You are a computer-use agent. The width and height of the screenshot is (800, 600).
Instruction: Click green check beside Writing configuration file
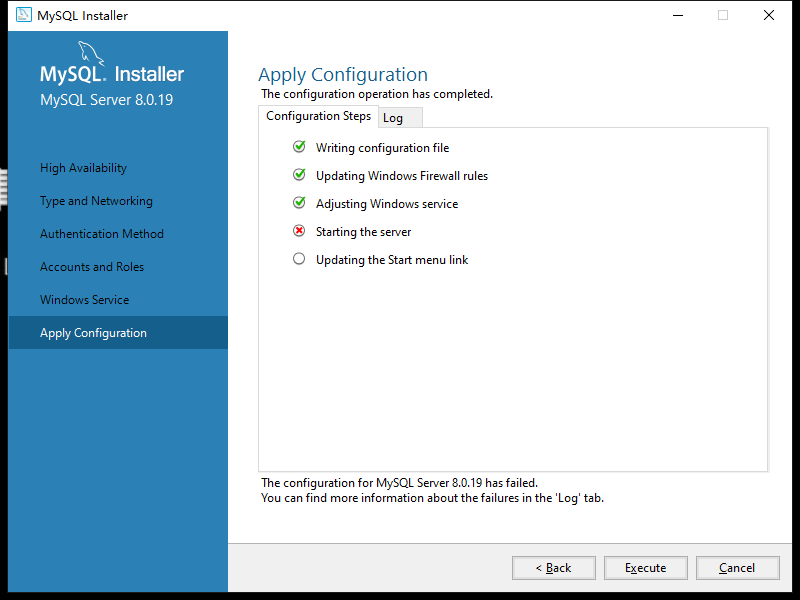click(x=299, y=147)
